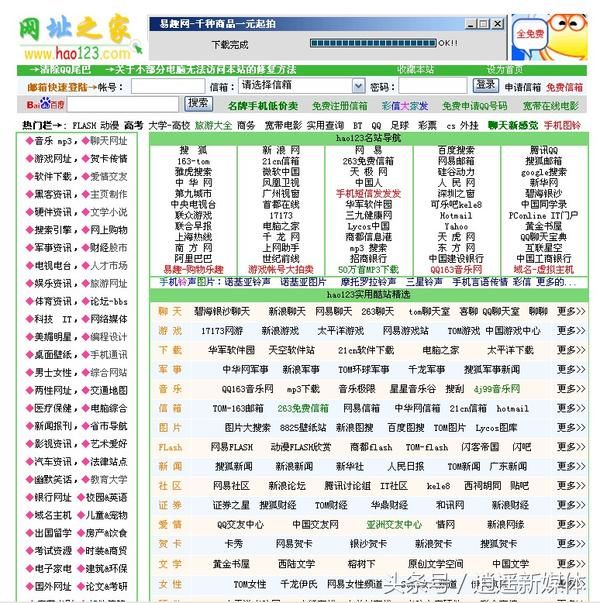Open 17173网游 in the games row
600x603 pixels.
tap(222, 330)
